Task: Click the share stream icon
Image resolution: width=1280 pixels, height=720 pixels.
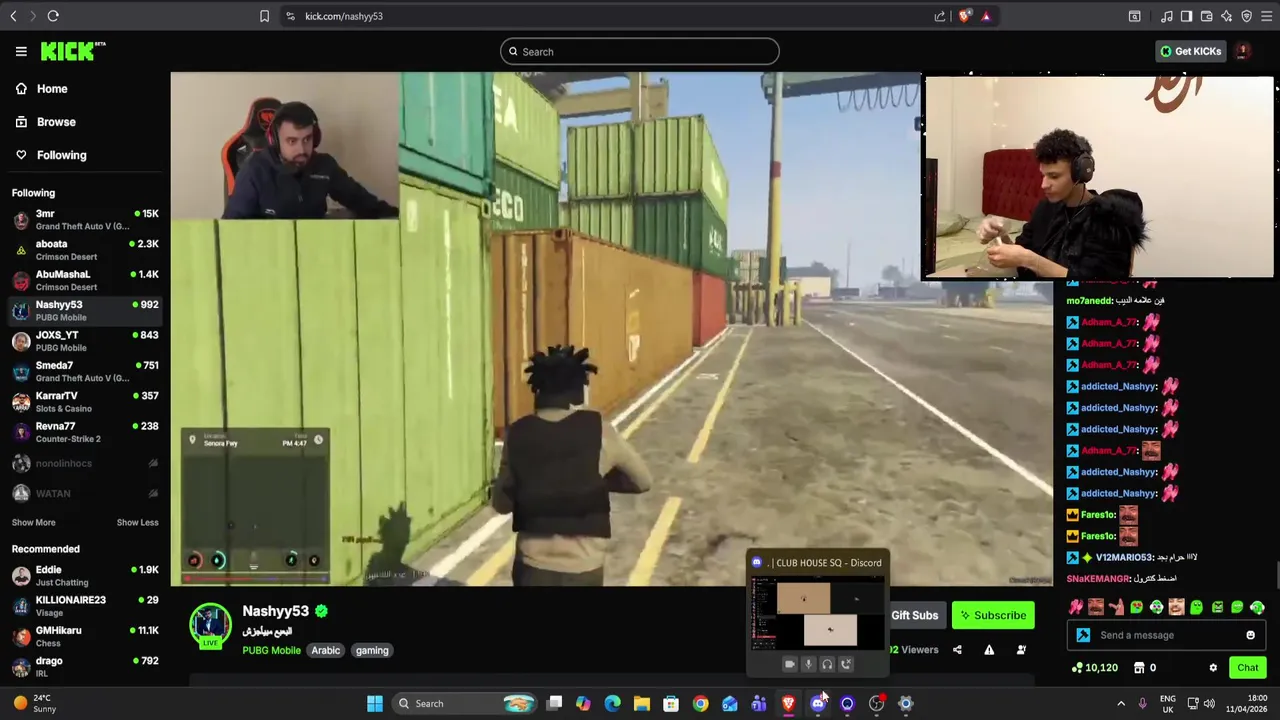Action: pyautogui.click(x=957, y=650)
